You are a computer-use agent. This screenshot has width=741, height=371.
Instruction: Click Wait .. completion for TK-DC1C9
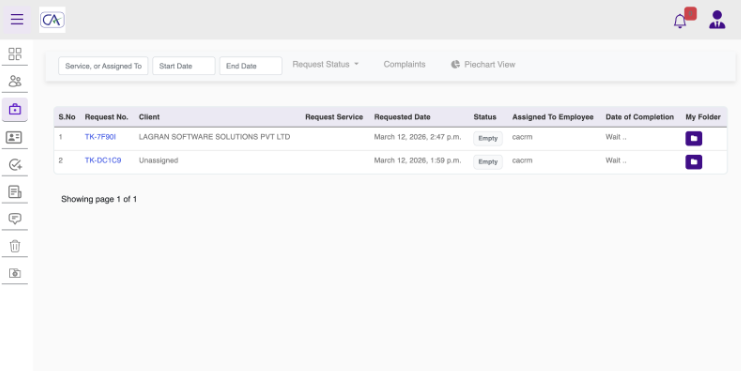click(616, 161)
